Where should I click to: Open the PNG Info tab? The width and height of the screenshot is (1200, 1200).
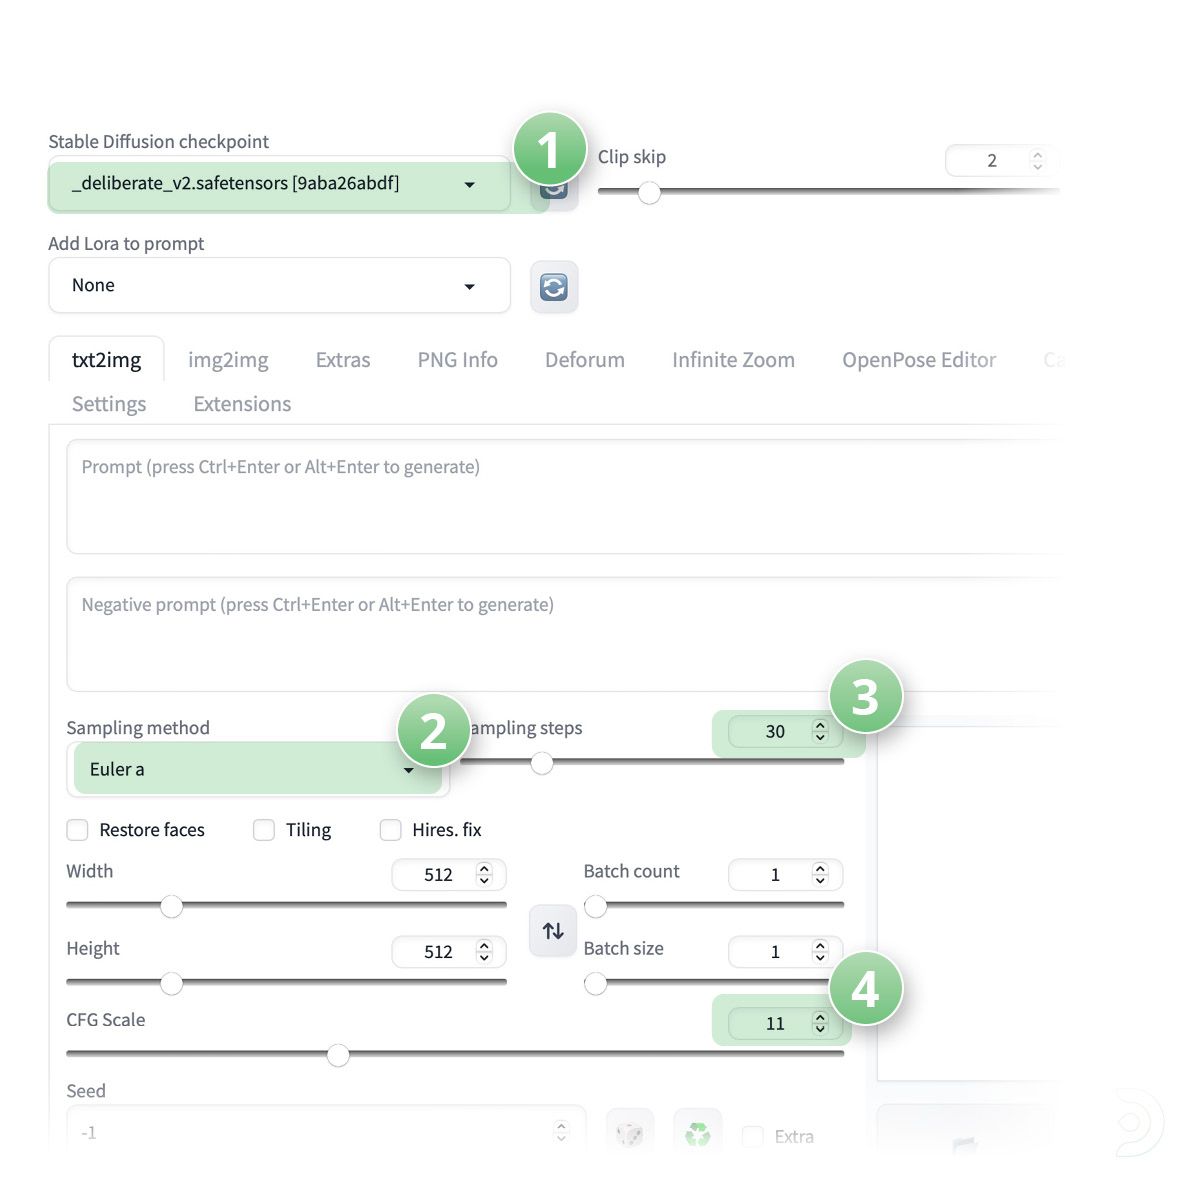coord(457,360)
